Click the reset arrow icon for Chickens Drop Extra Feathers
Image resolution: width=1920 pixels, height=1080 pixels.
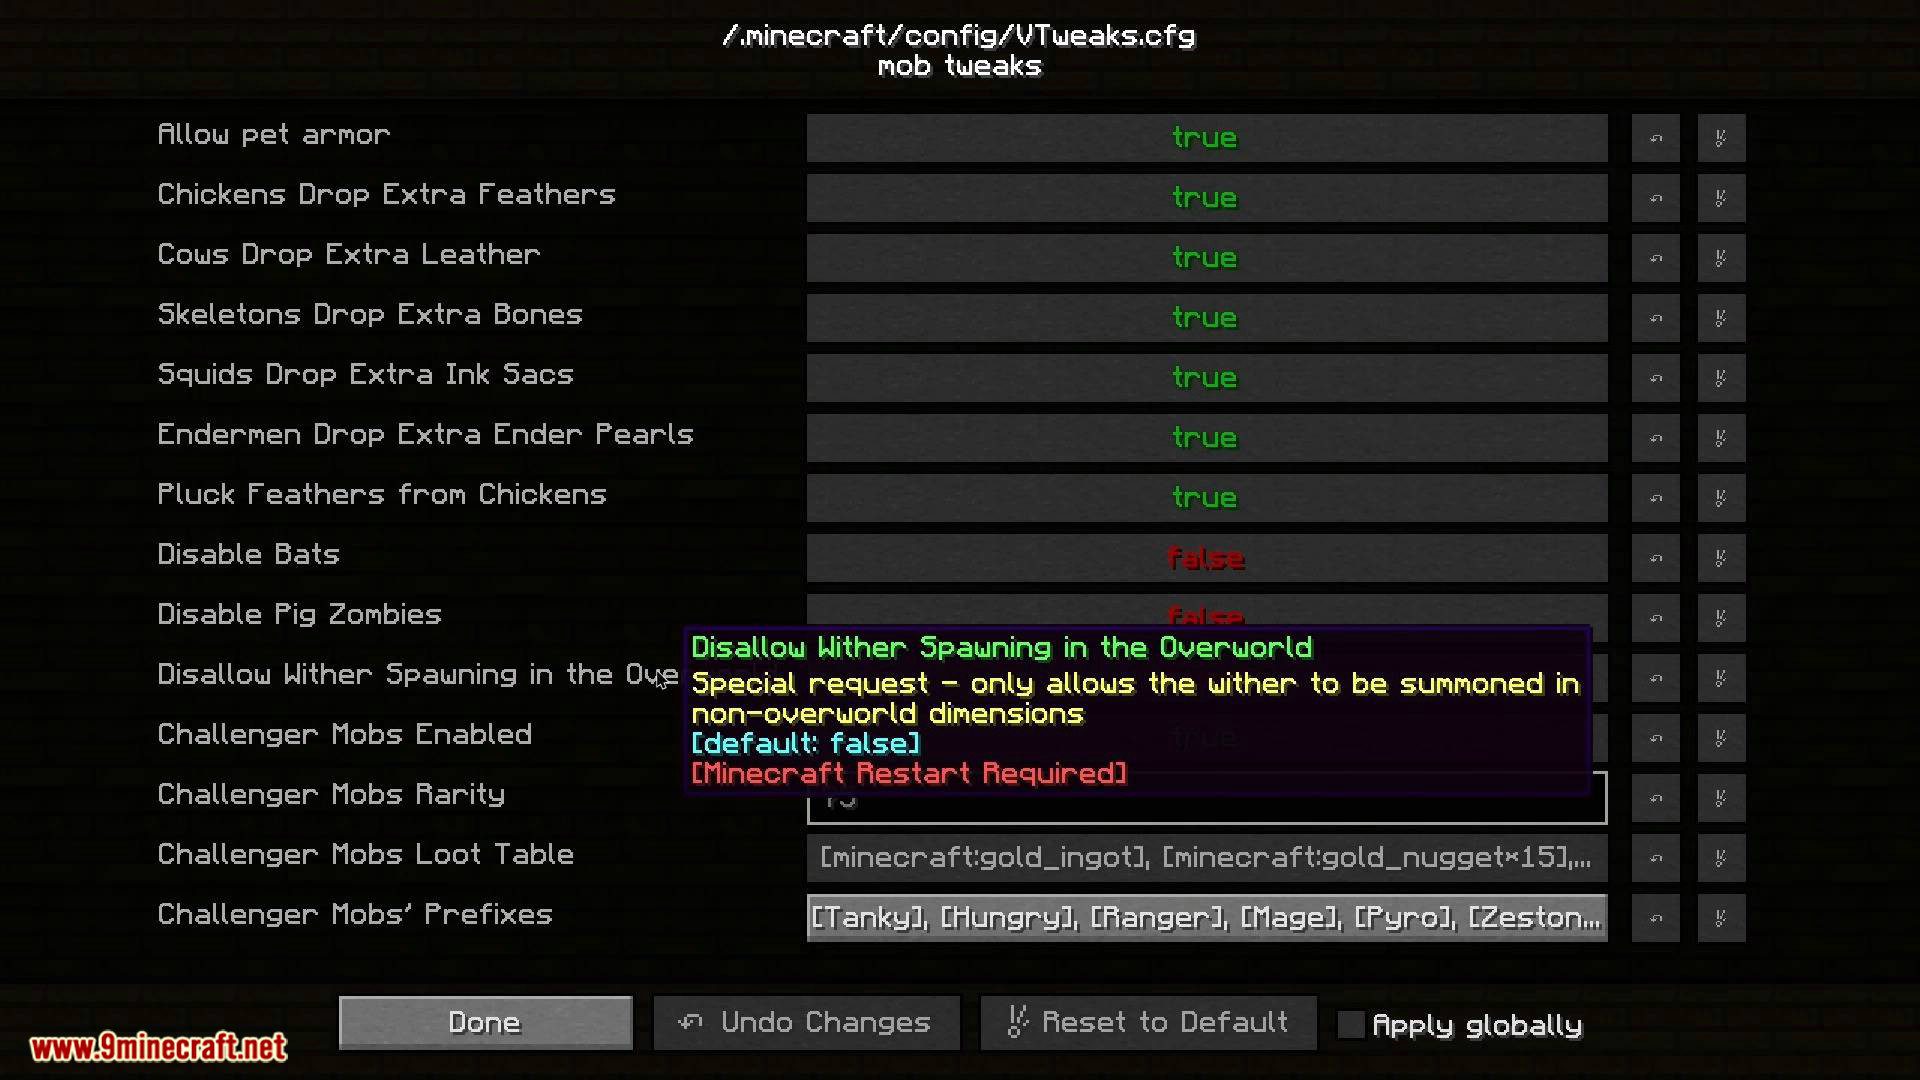click(1652, 196)
